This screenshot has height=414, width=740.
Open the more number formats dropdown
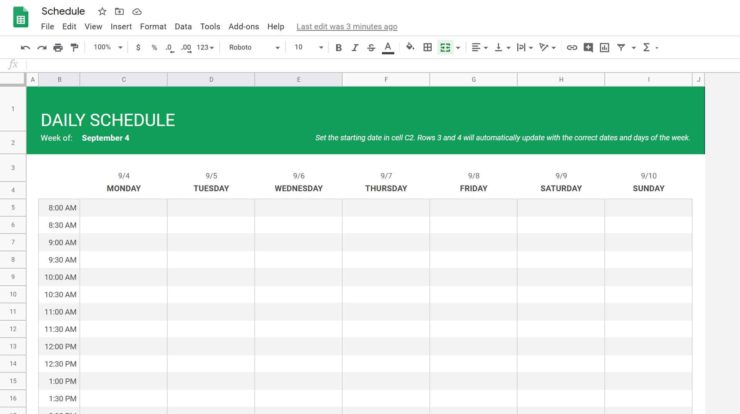coord(205,48)
